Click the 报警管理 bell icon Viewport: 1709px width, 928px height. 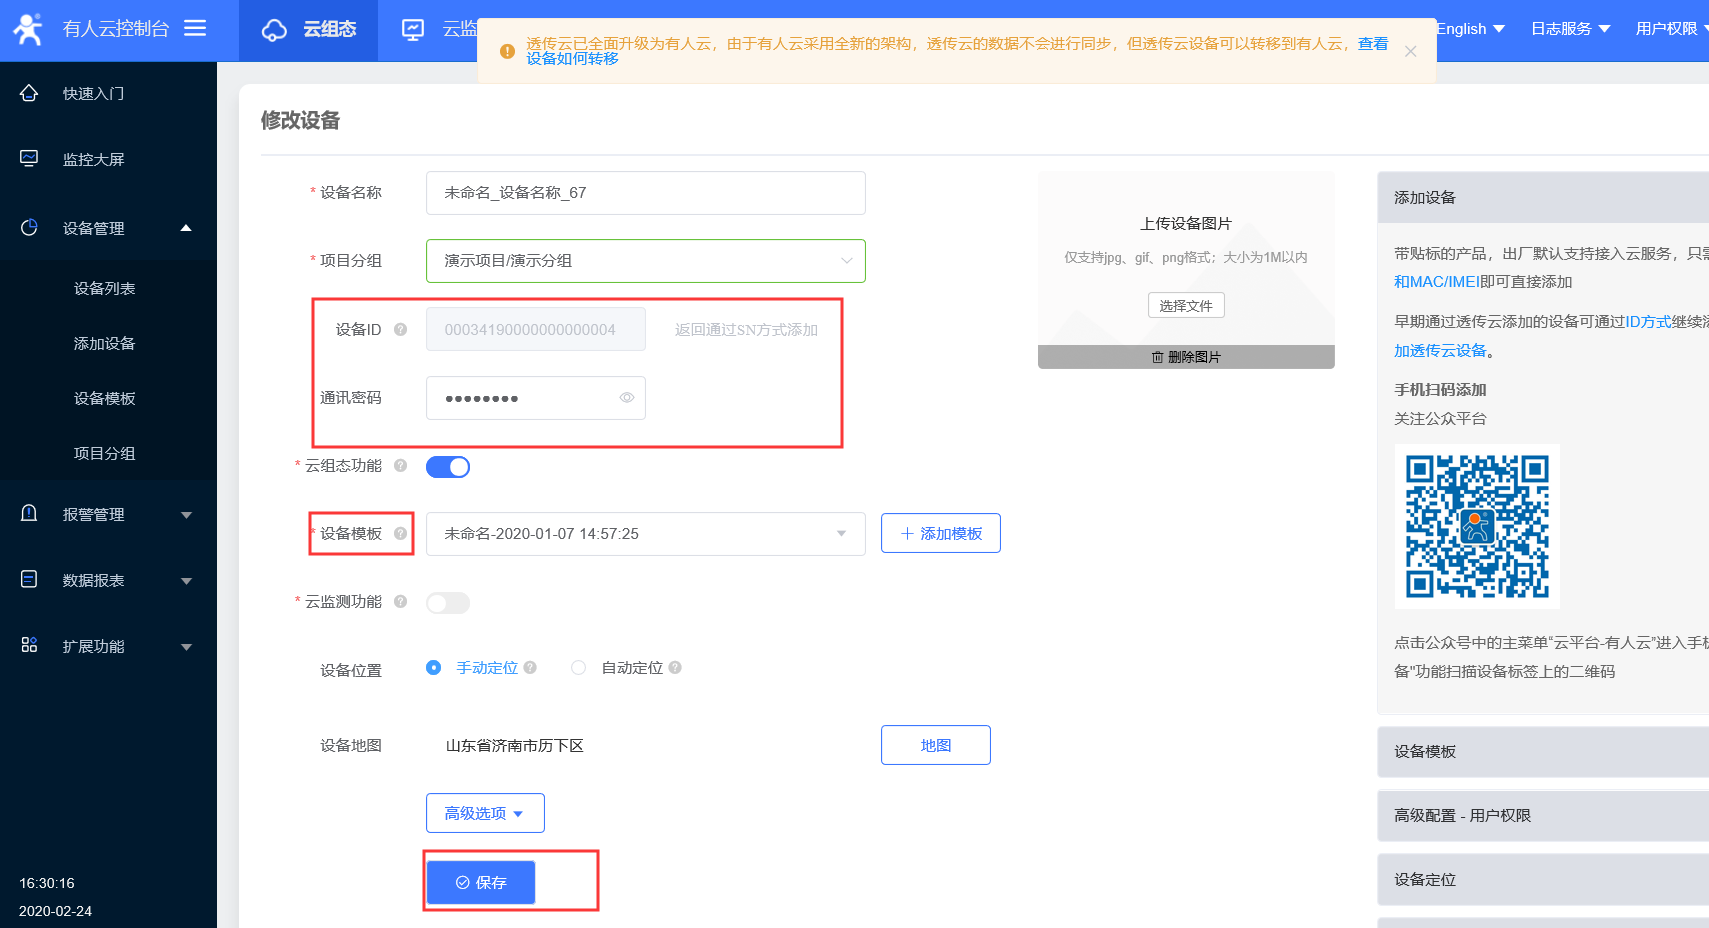coord(29,514)
